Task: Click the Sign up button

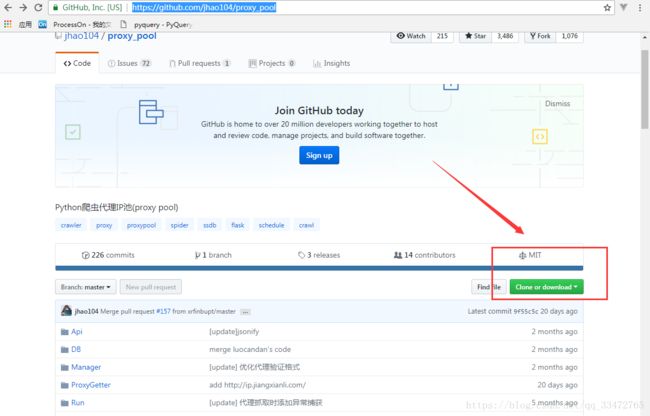Action: (319, 155)
